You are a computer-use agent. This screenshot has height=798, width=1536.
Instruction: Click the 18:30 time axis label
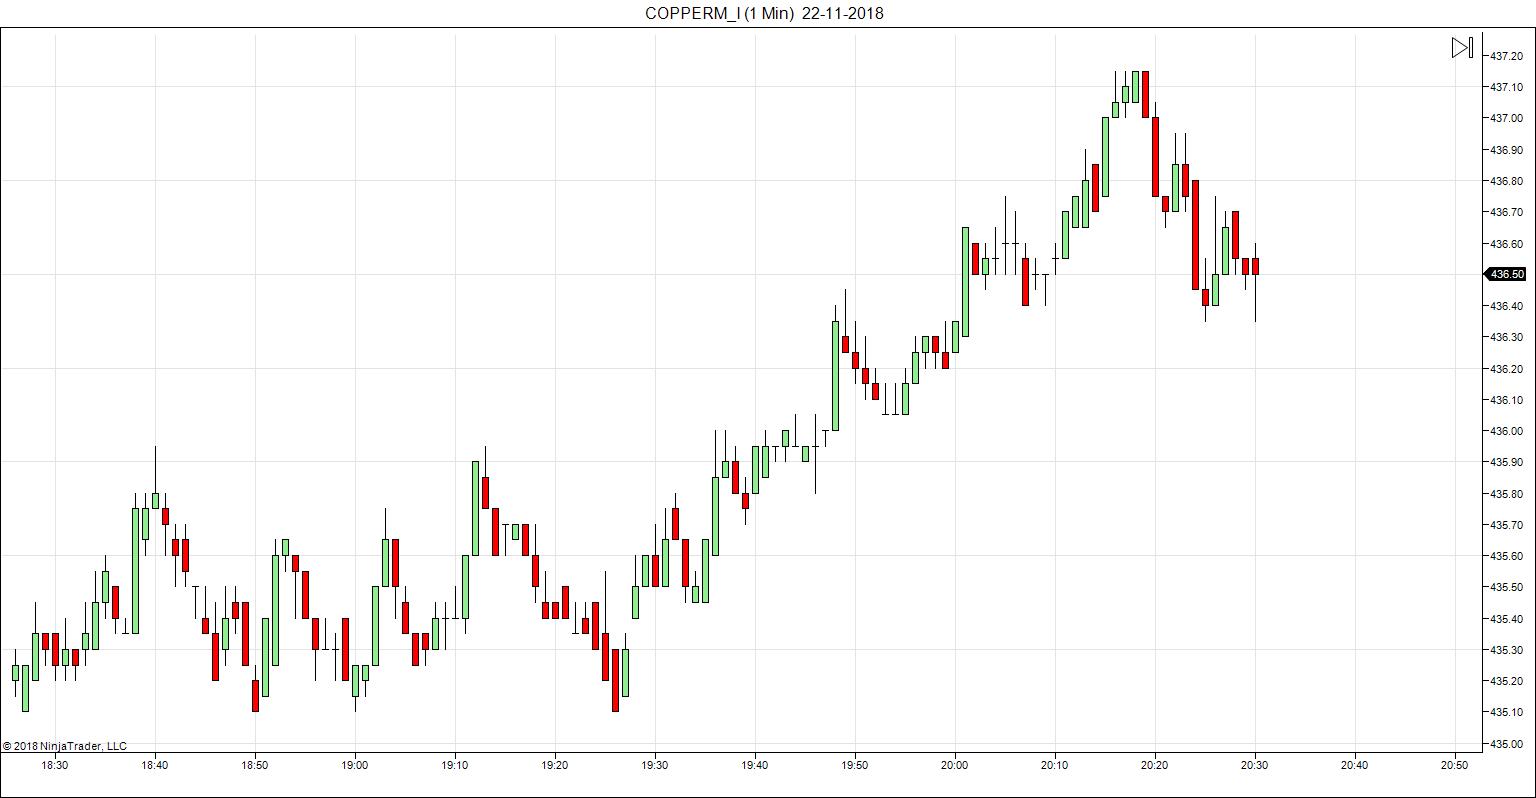(54, 765)
